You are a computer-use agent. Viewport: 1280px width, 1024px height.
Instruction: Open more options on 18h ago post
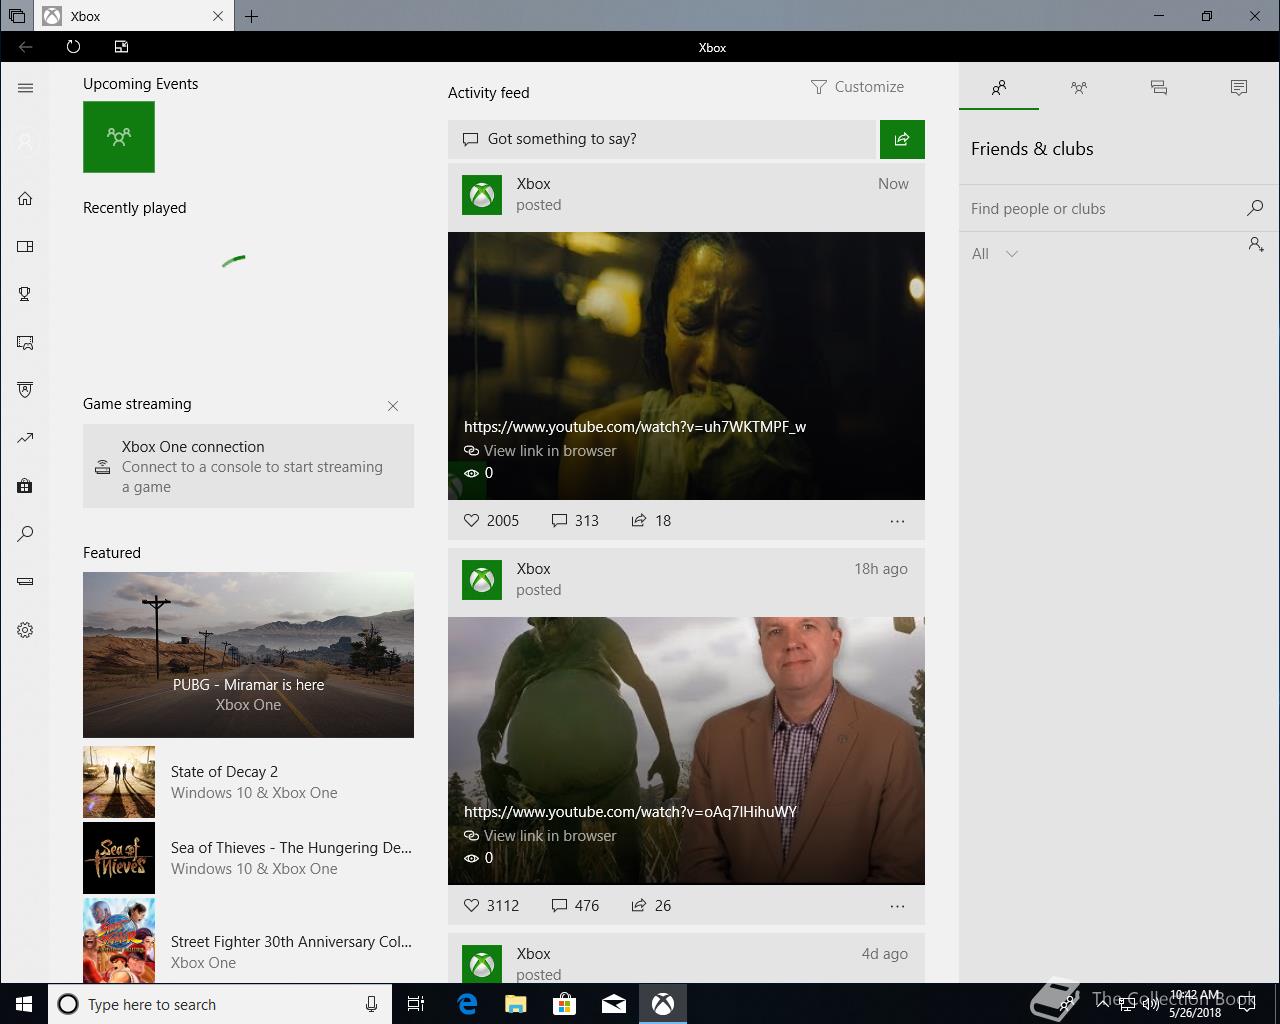point(897,906)
